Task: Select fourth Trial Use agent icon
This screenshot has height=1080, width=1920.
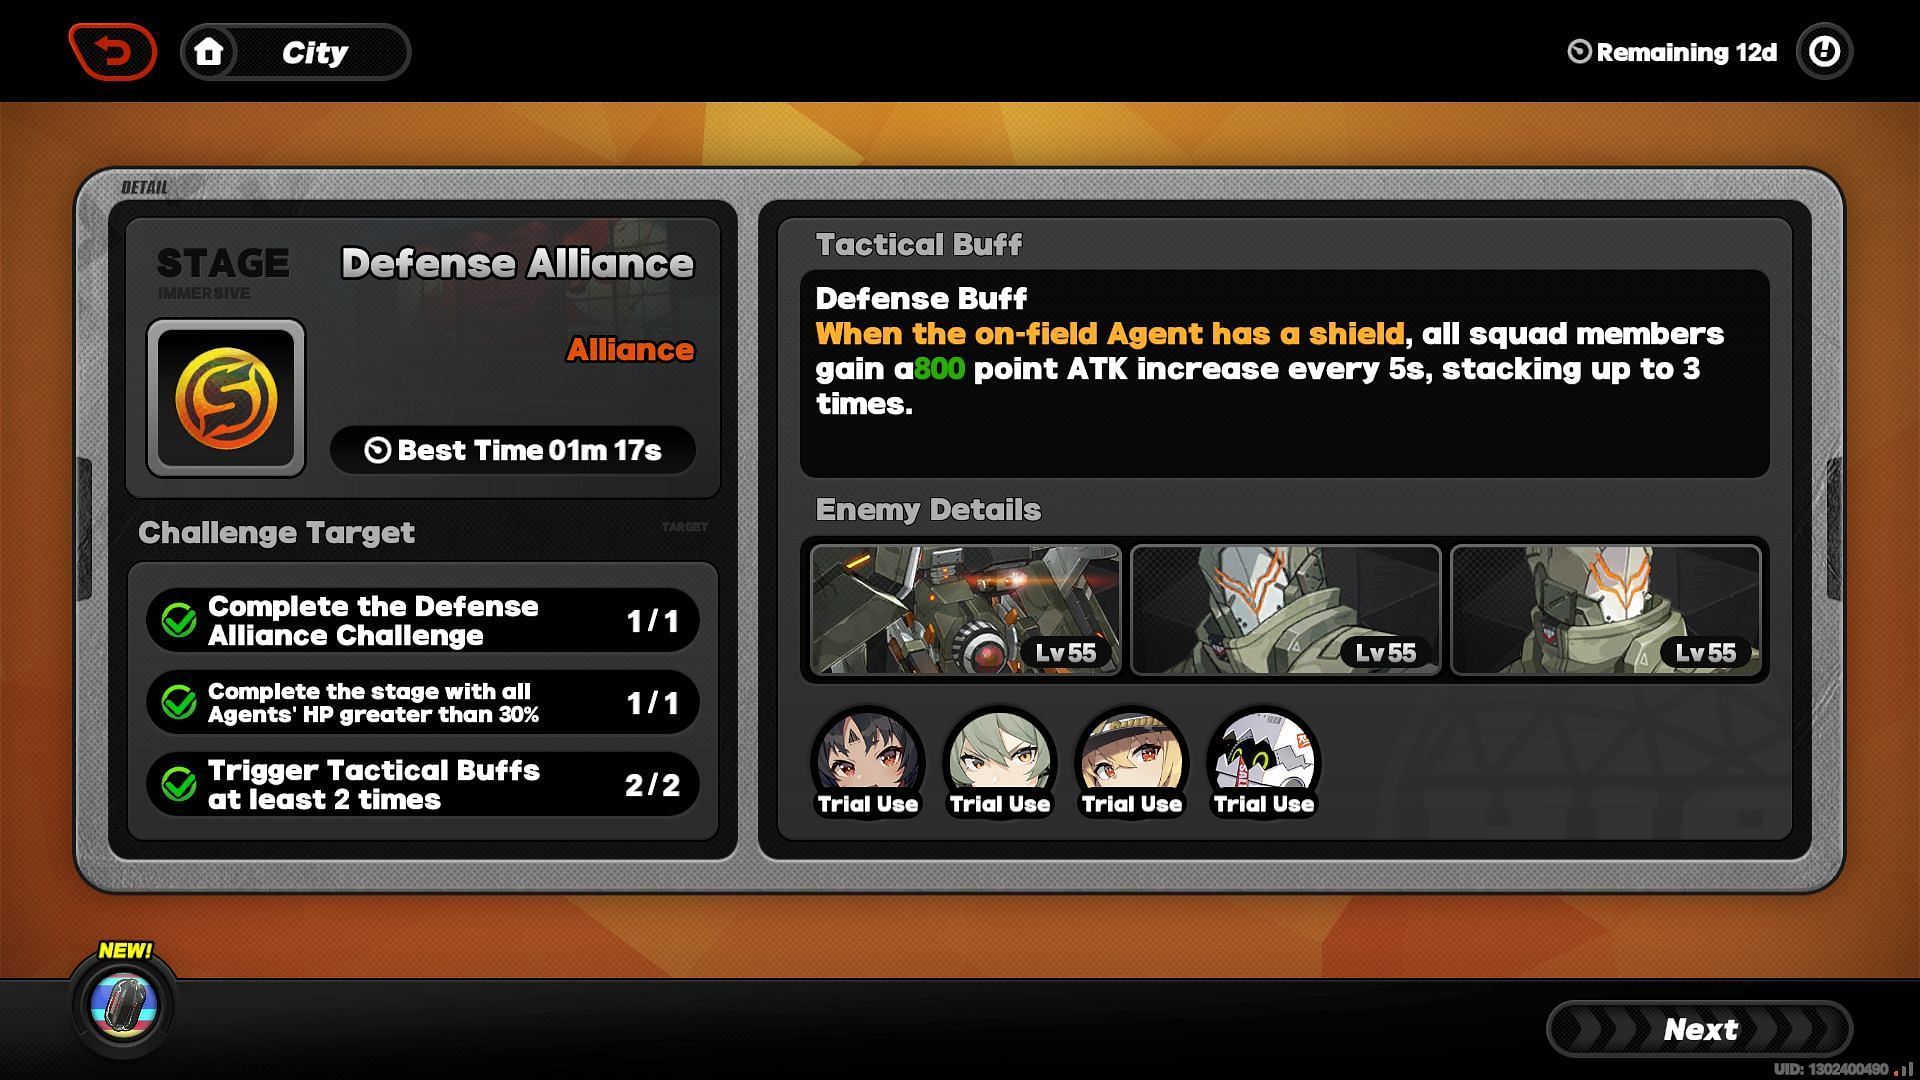Action: [x=1261, y=762]
